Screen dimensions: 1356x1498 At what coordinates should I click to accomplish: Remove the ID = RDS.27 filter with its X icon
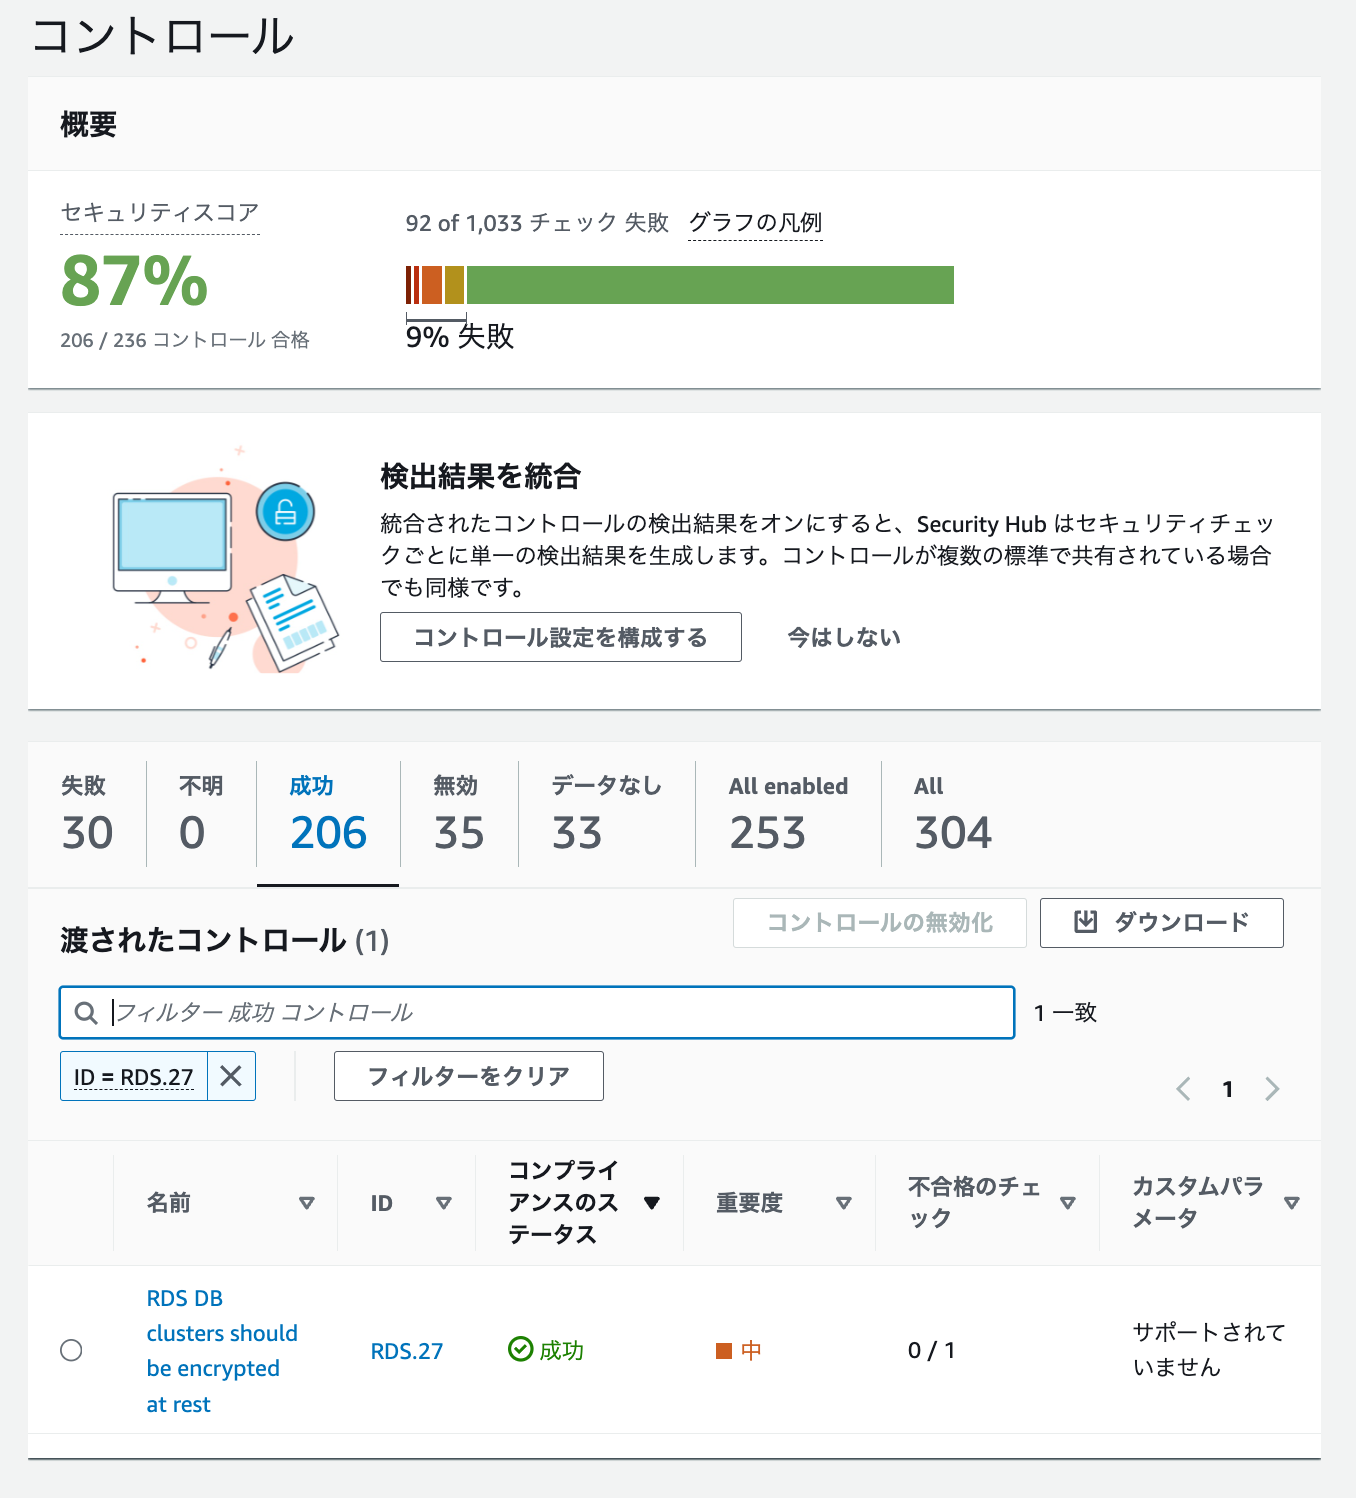pyautogui.click(x=231, y=1076)
